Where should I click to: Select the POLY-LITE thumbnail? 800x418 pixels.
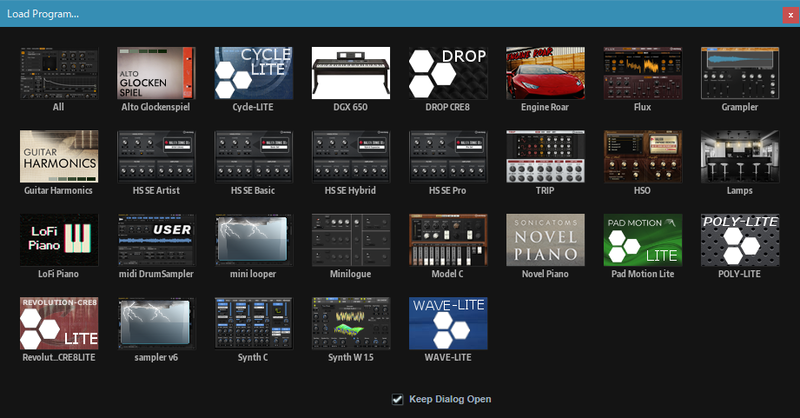pos(740,240)
